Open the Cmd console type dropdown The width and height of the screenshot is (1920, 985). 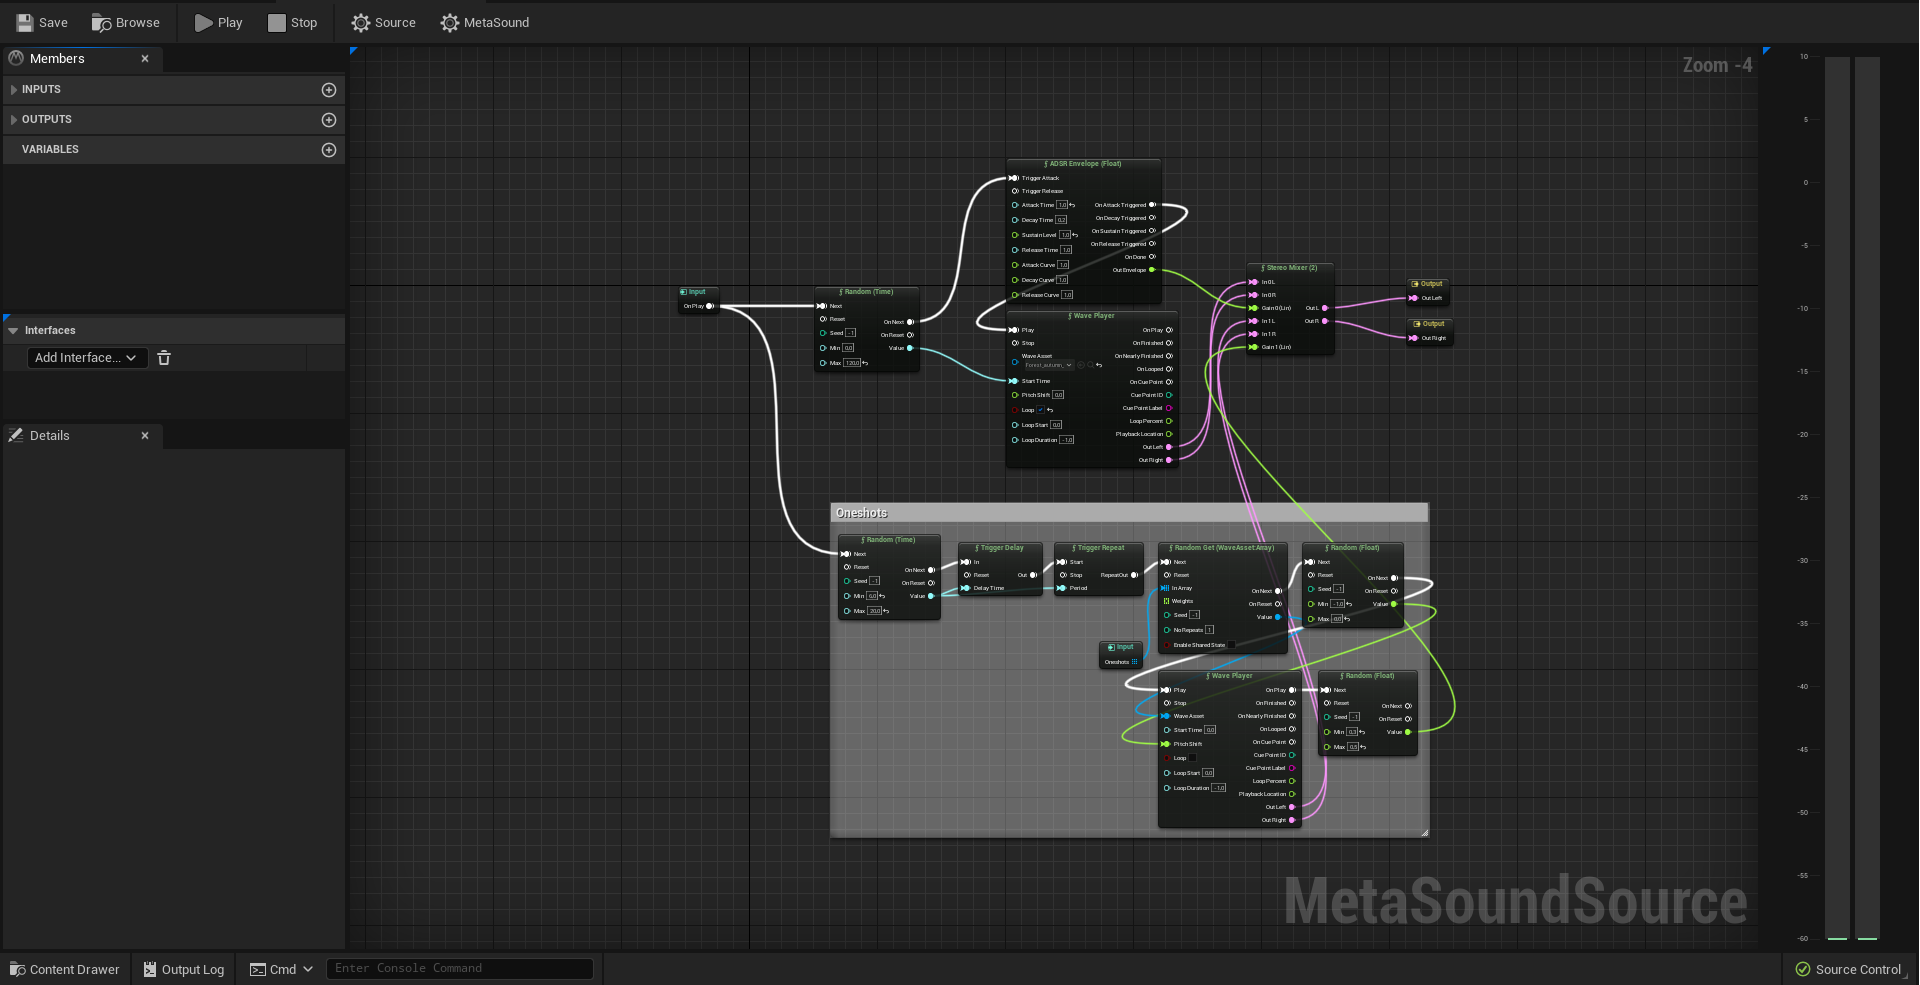pyautogui.click(x=281, y=969)
